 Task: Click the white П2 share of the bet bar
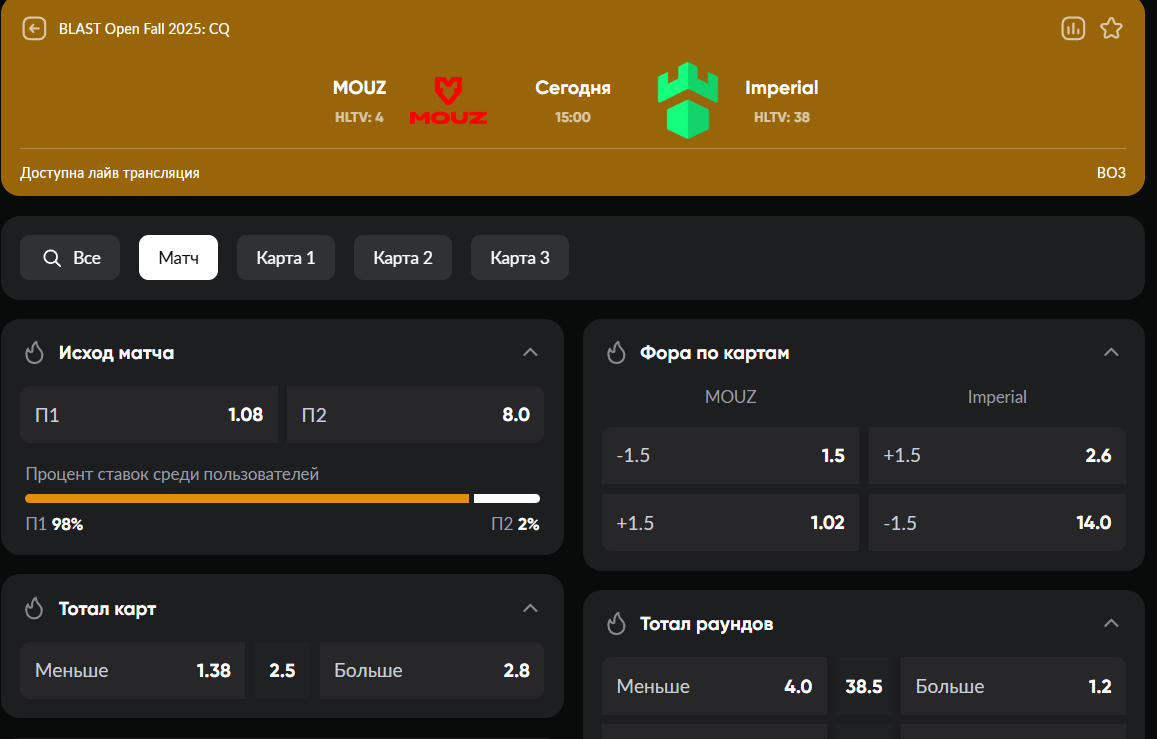(507, 499)
